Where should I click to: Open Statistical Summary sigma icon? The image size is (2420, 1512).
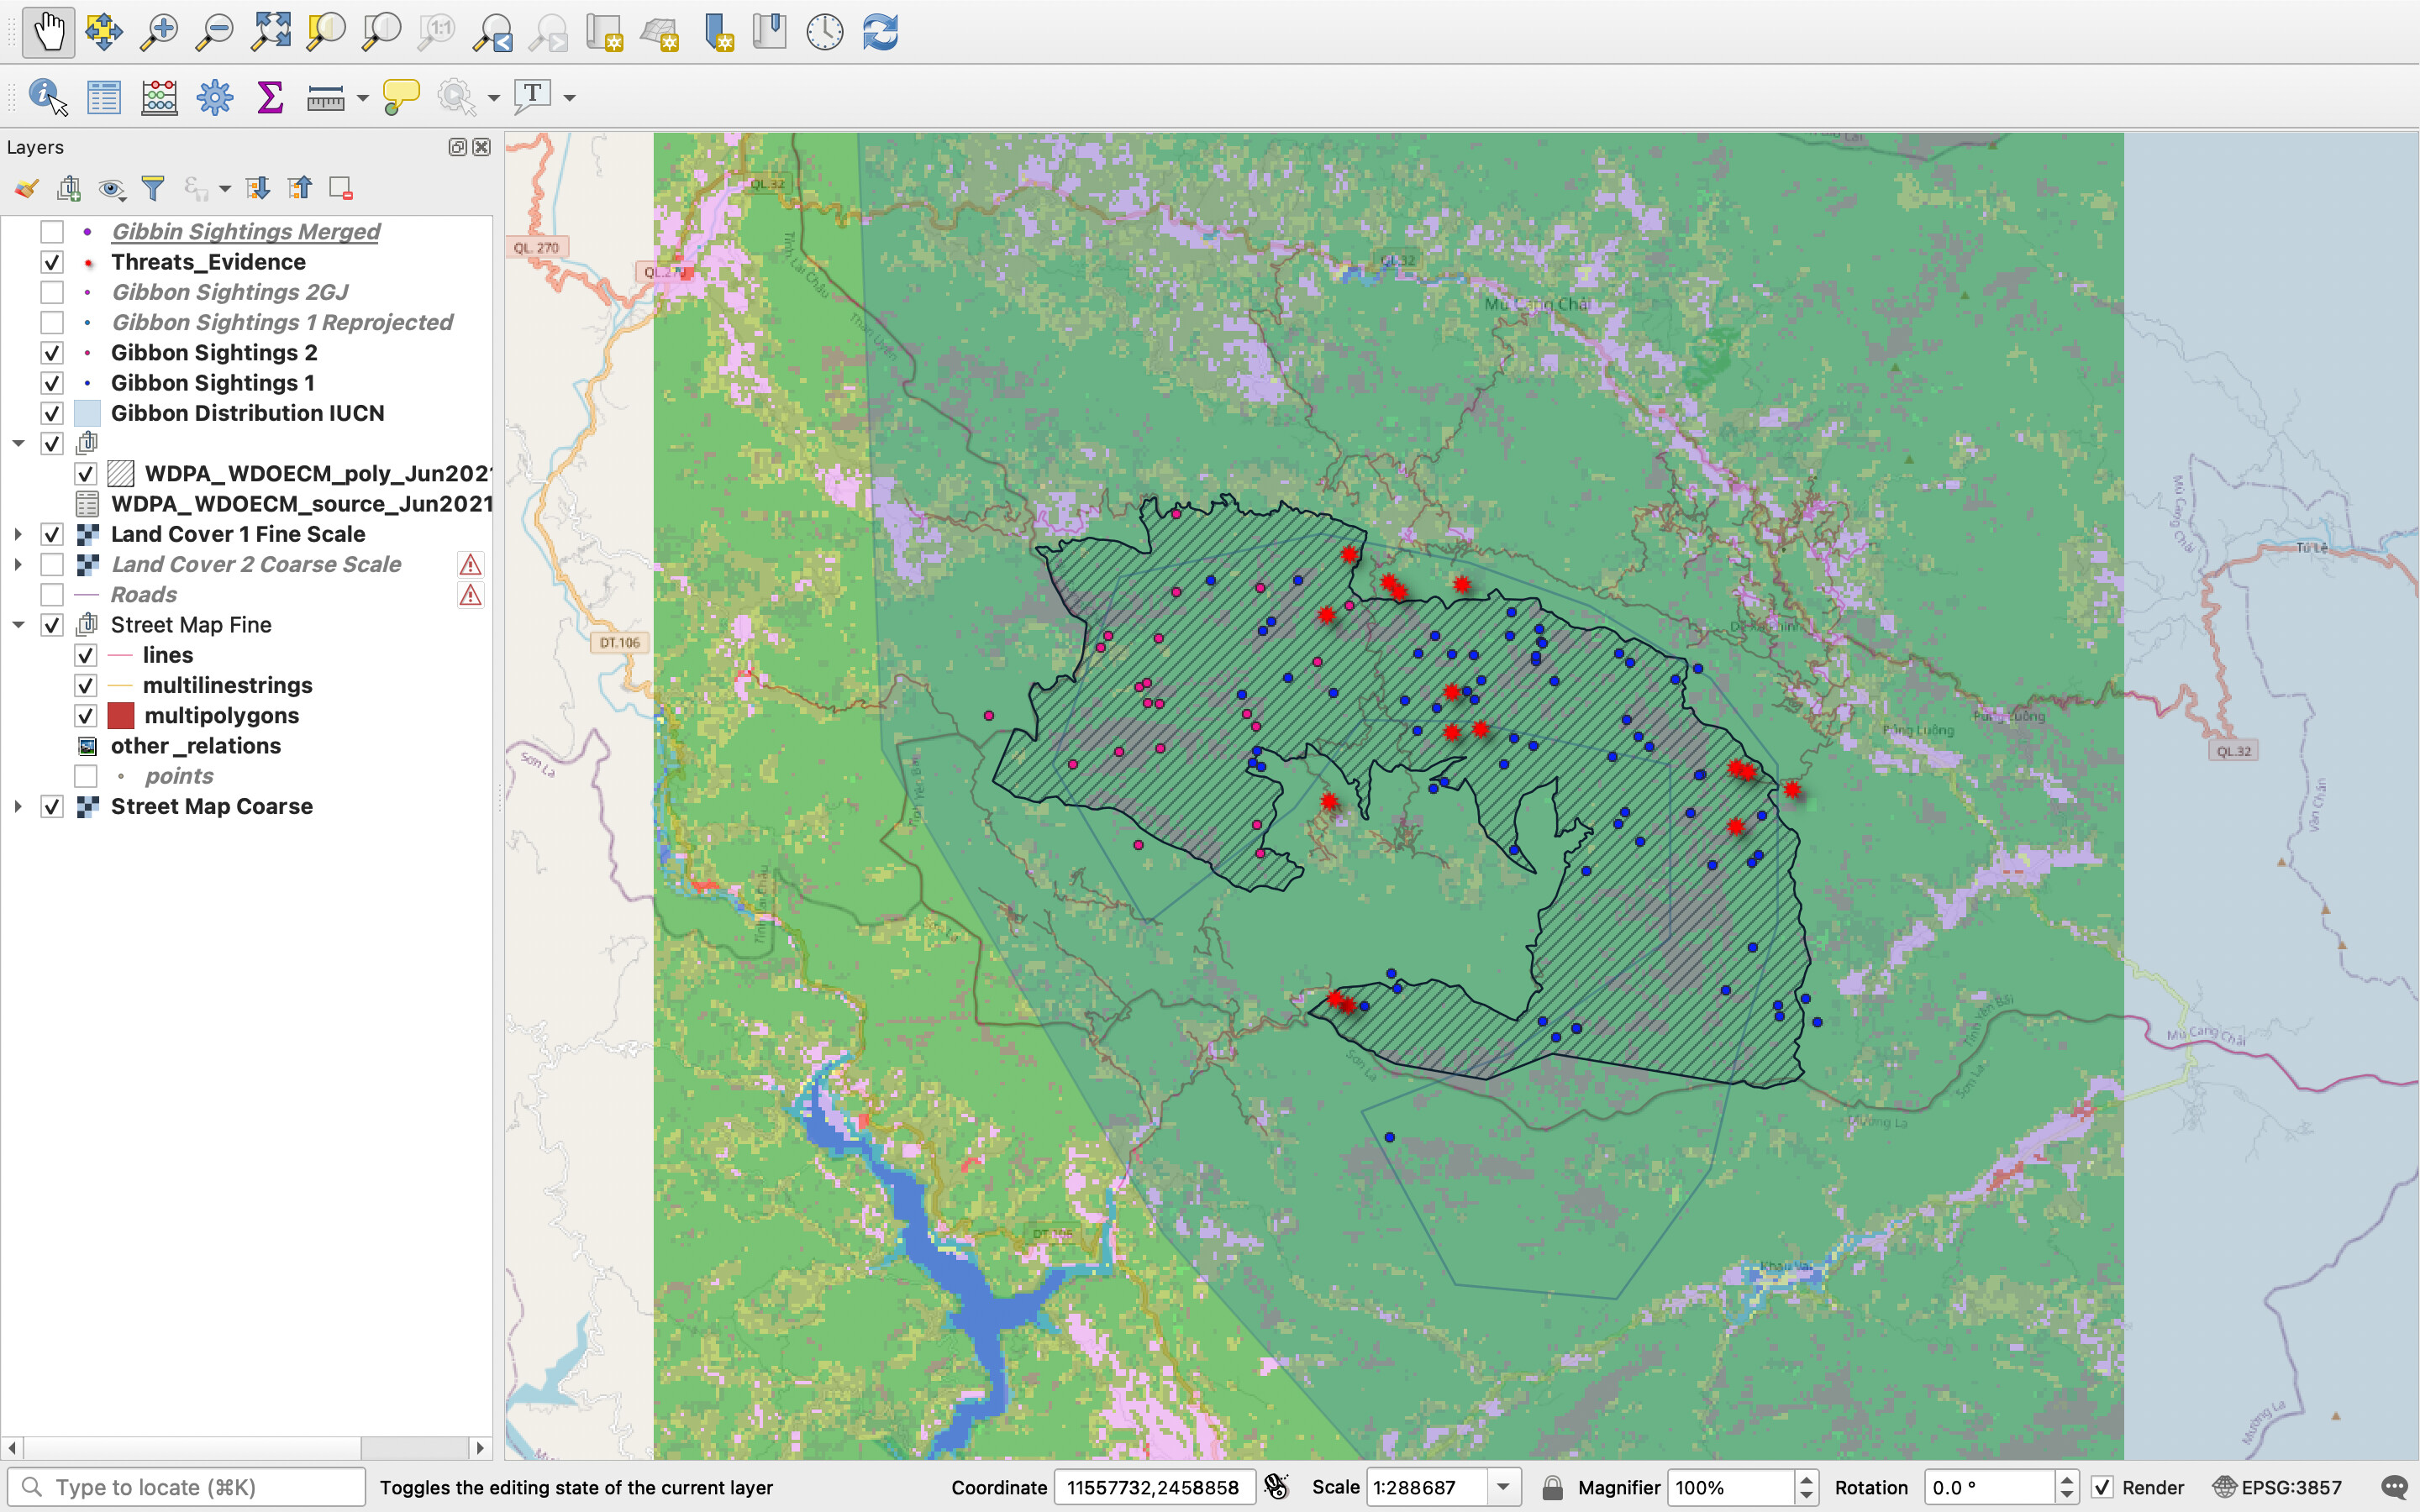tap(270, 97)
